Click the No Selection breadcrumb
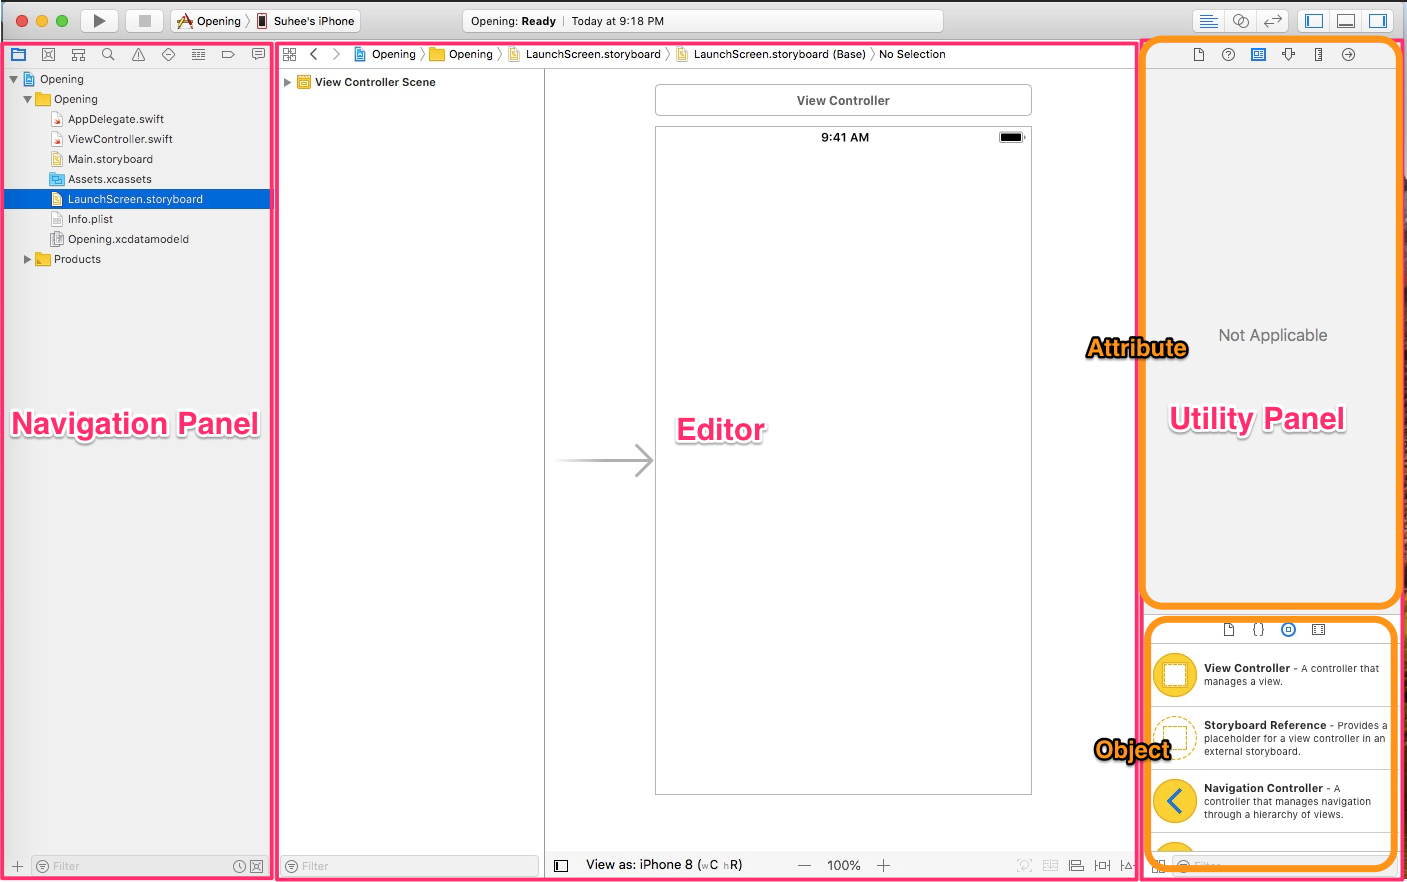 [912, 54]
